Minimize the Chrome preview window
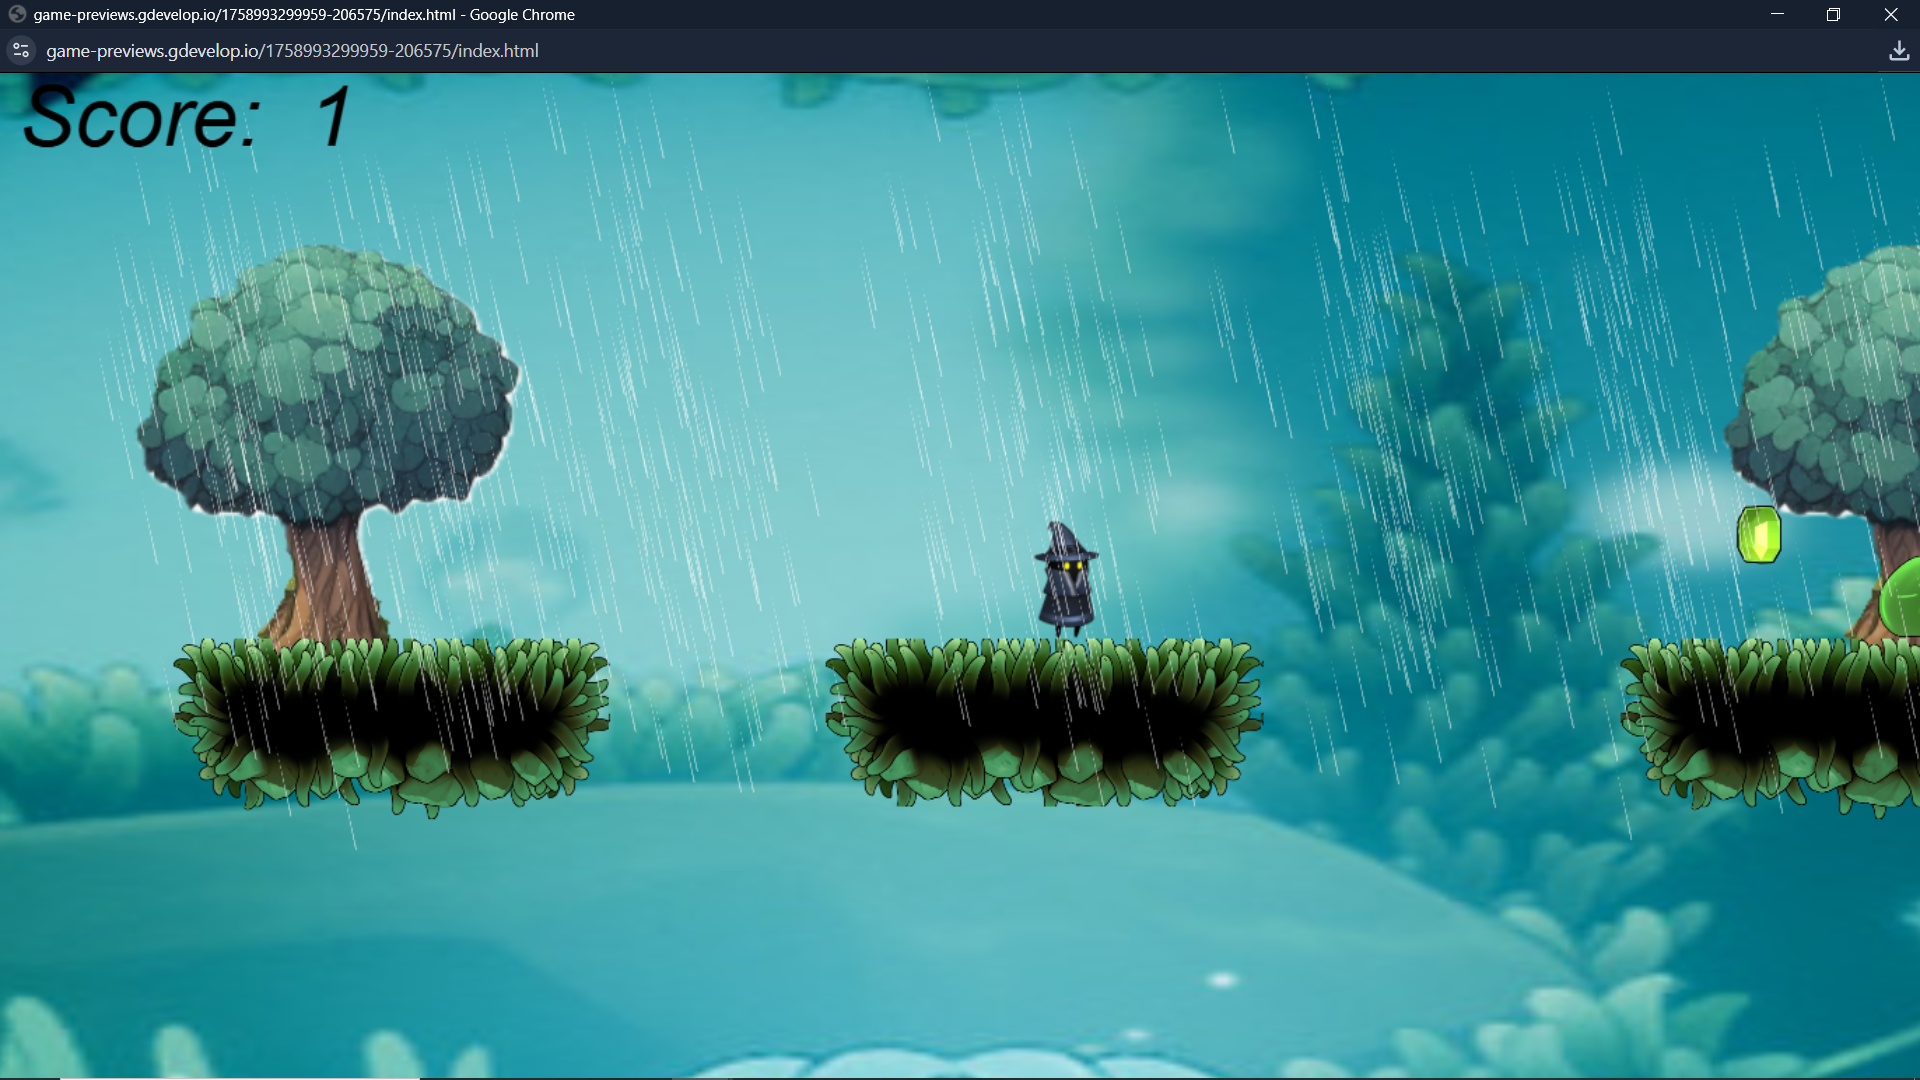 (1777, 14)
